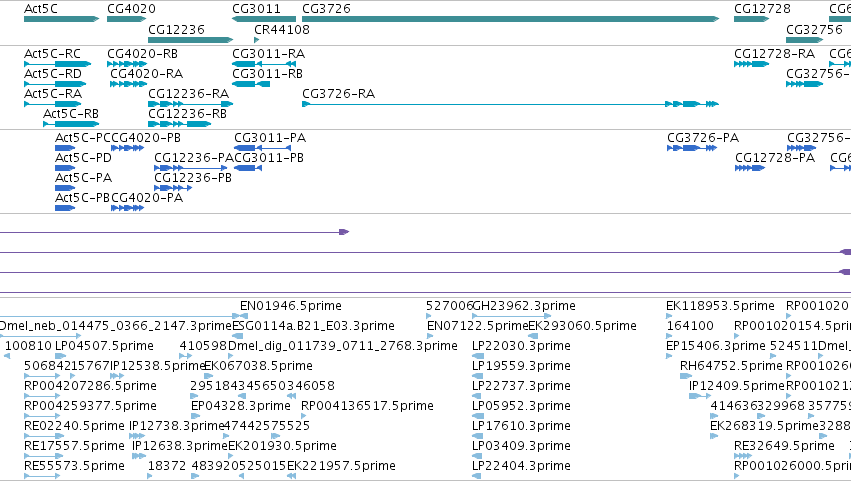The height and width of the screenshot is (481, 851).
Task: Click EST EK221957.5prime
Action: click(341, 467)
